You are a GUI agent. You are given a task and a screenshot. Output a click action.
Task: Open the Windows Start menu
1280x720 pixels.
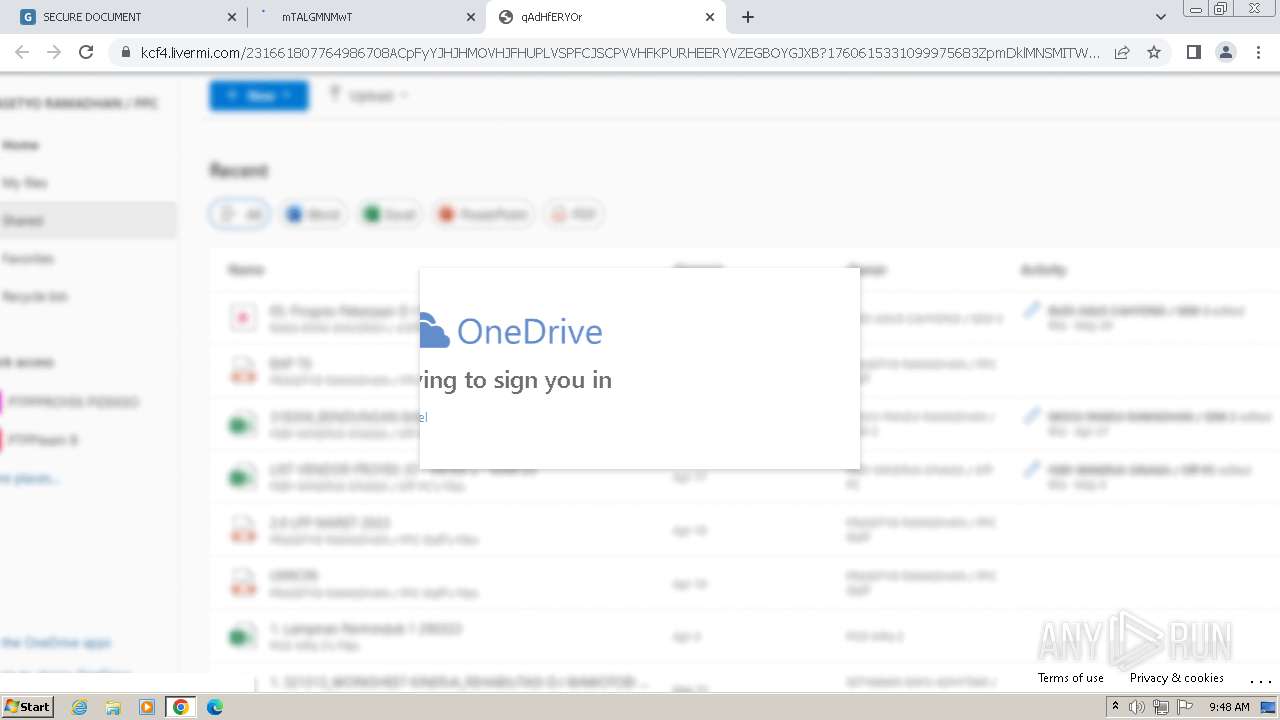(x=27, y=706)
